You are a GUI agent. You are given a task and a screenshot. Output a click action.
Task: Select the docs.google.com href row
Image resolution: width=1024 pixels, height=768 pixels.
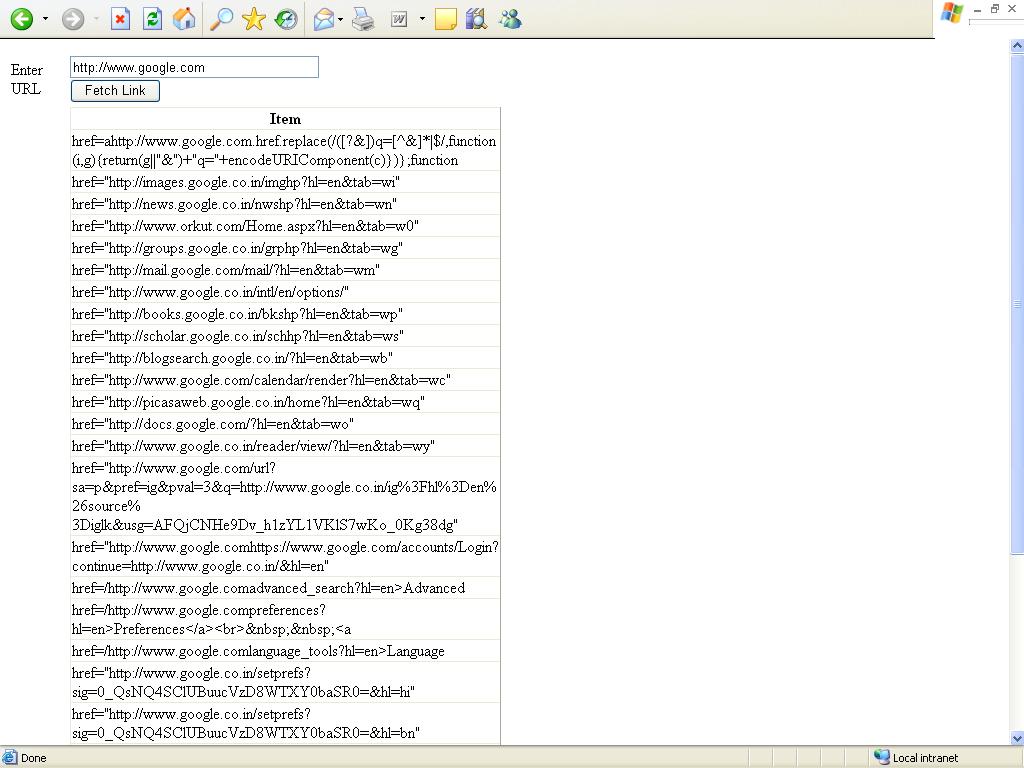click(x=285, y=424)
